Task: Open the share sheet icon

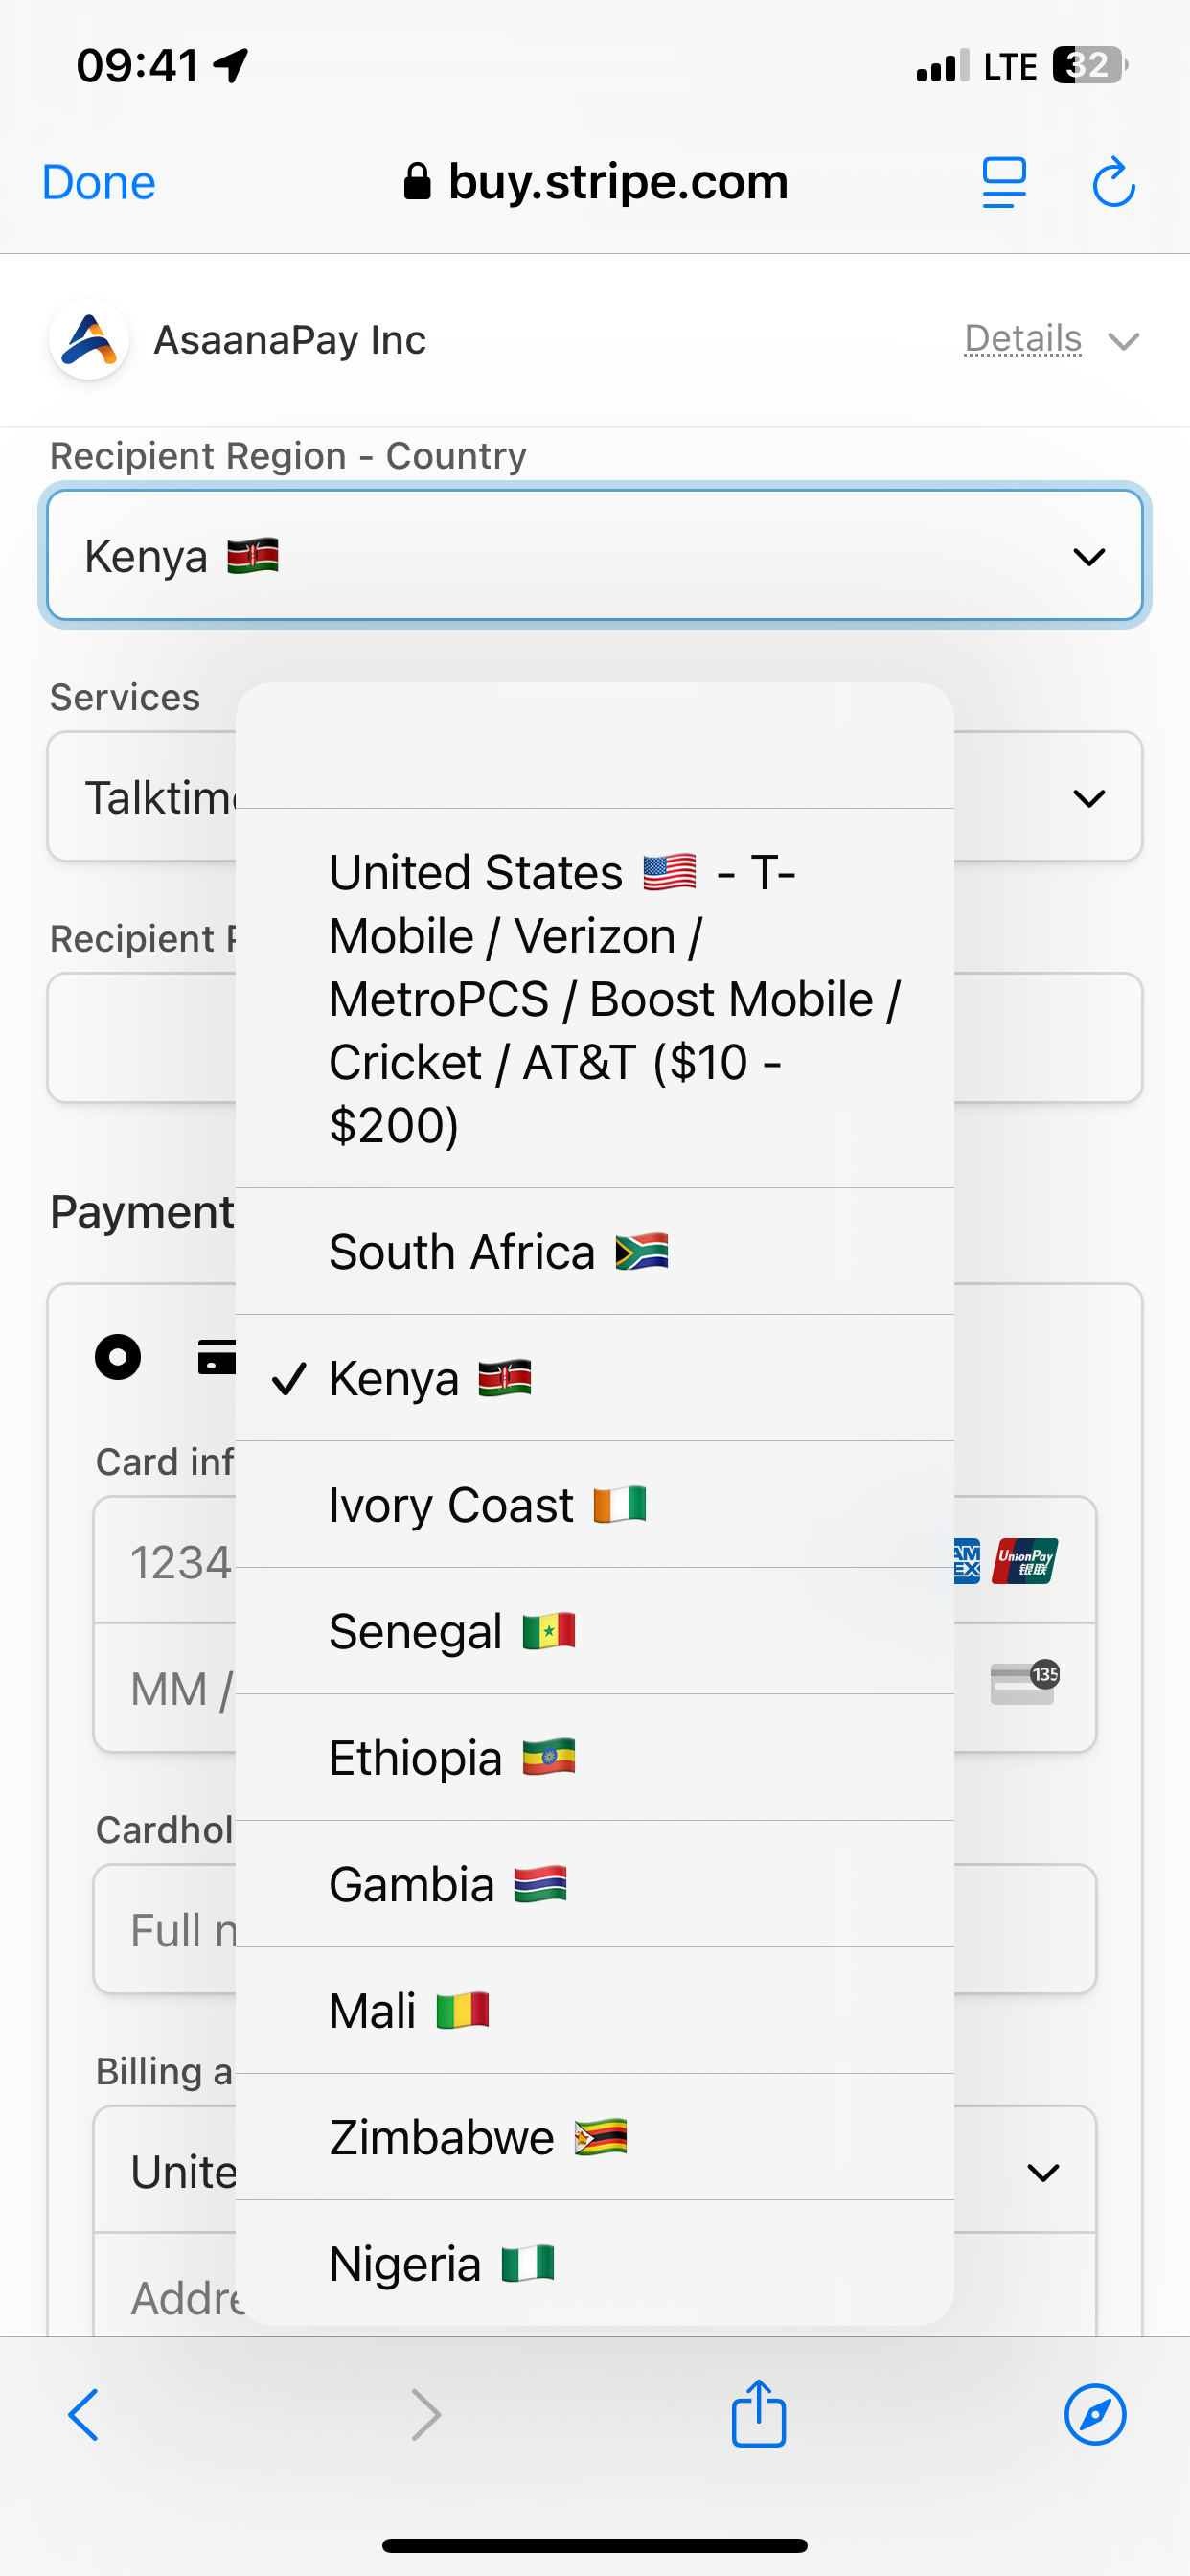Action: (759, 2413)
